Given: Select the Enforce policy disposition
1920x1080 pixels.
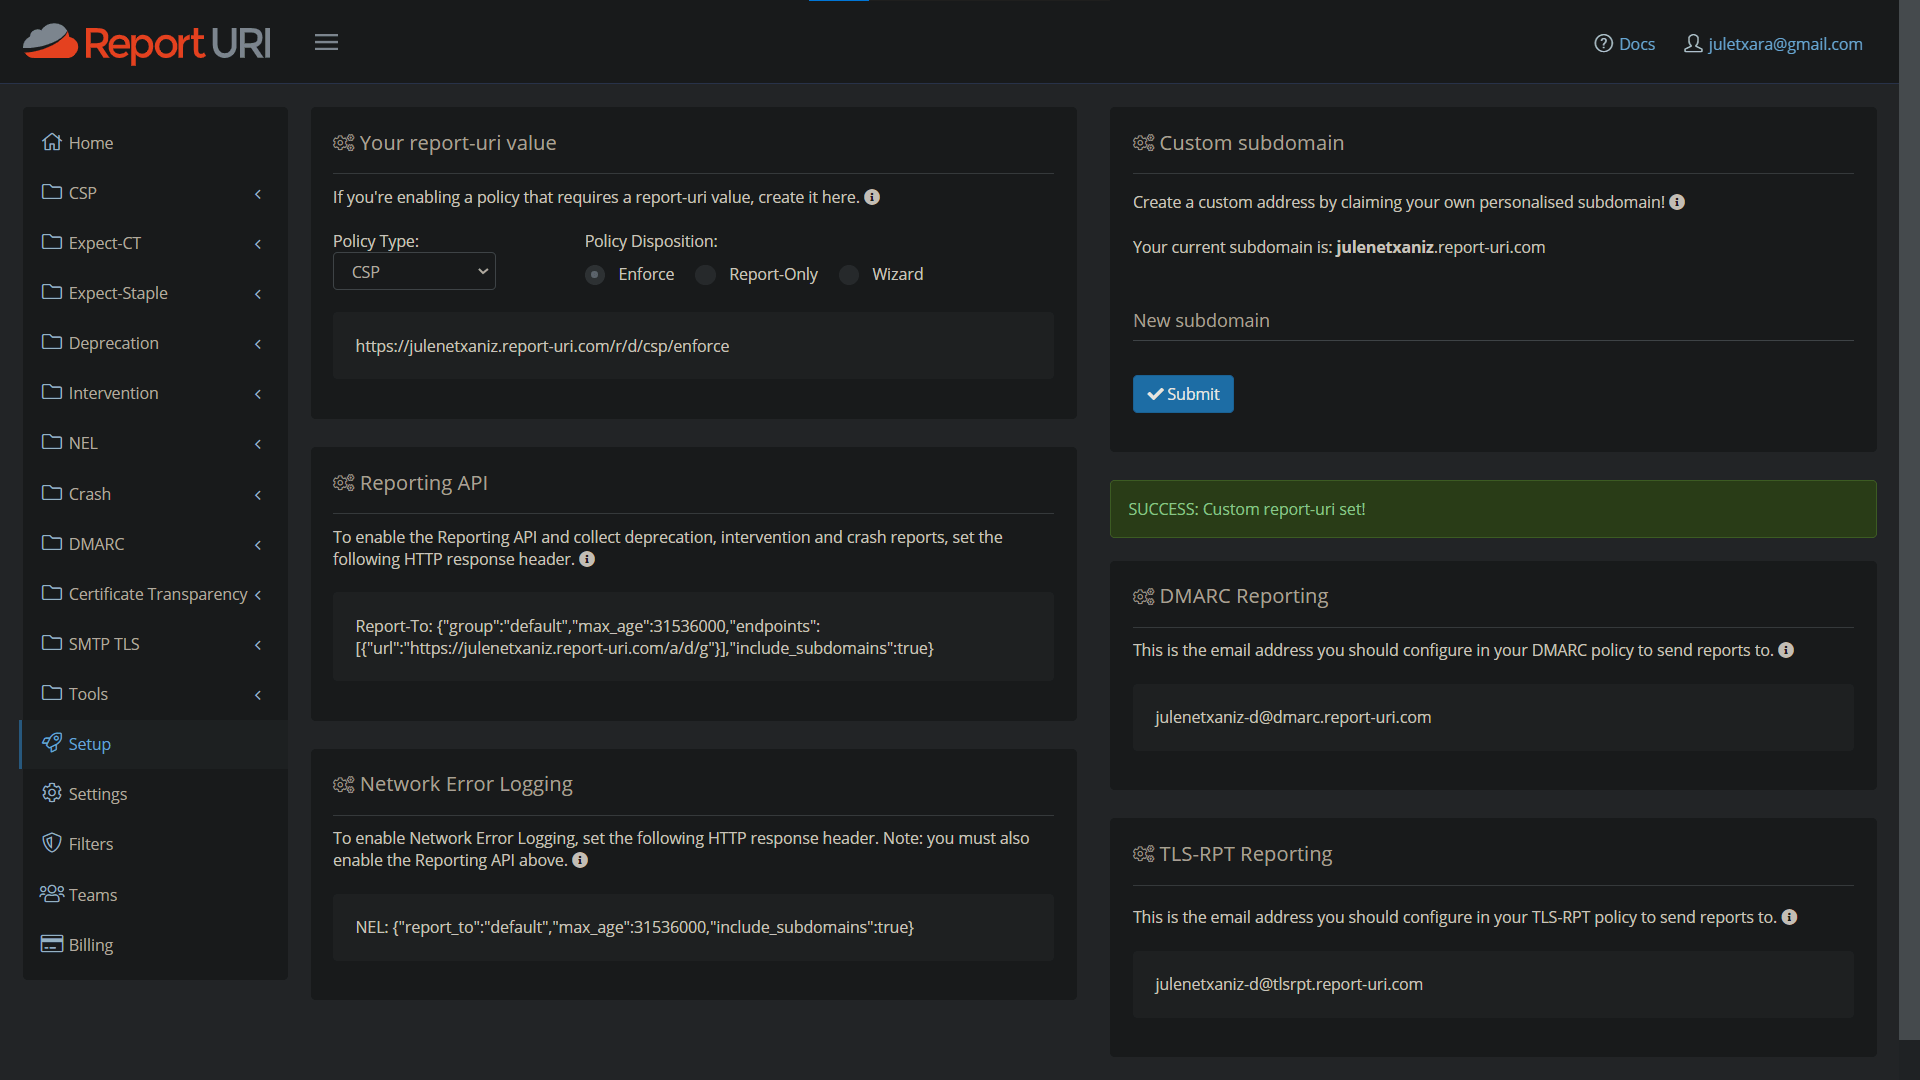Looking at the screenshot, I should pyautogui.click(x=595, y=274).
